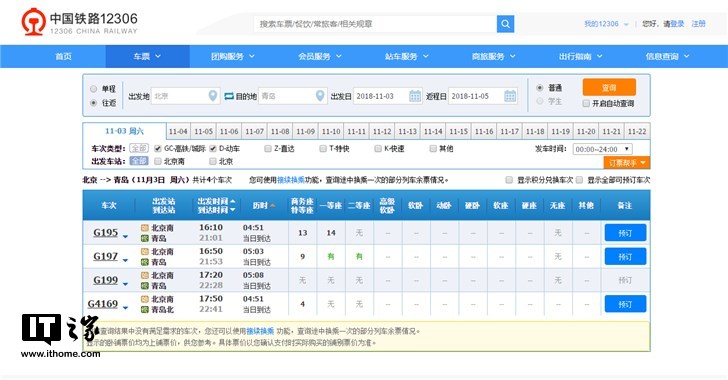Check the T-特快 train type checkbox
The height and width of the screenshot is (380, 728).
323,148
